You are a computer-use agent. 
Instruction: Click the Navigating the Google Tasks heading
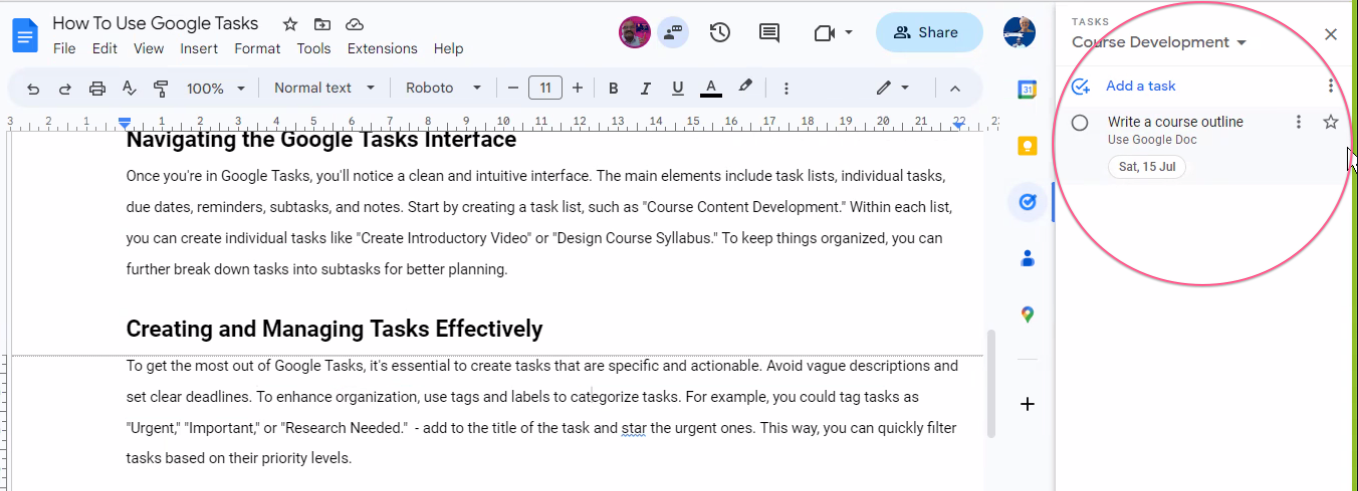click(321, 140)
